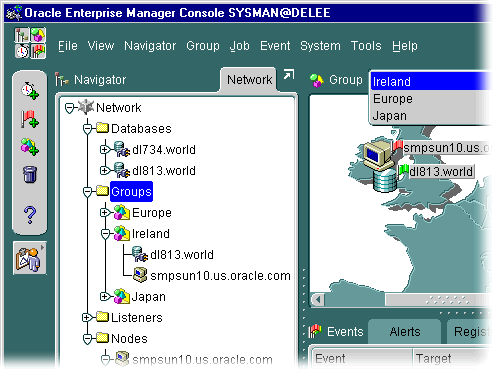This screenshot has height=375, width=498.
Task: Click the Japan group icon in tree
Action: [121, 296]
